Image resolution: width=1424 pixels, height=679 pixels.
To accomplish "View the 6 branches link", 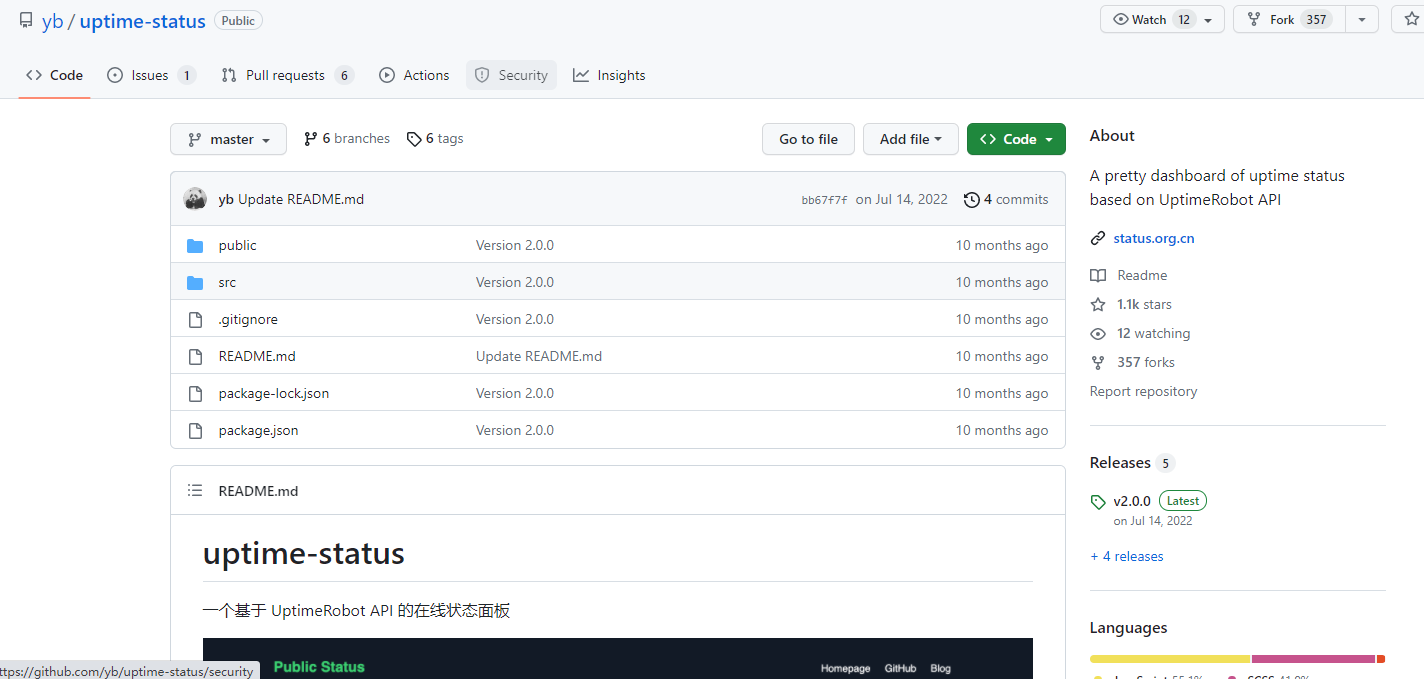I will pos(347,139).
